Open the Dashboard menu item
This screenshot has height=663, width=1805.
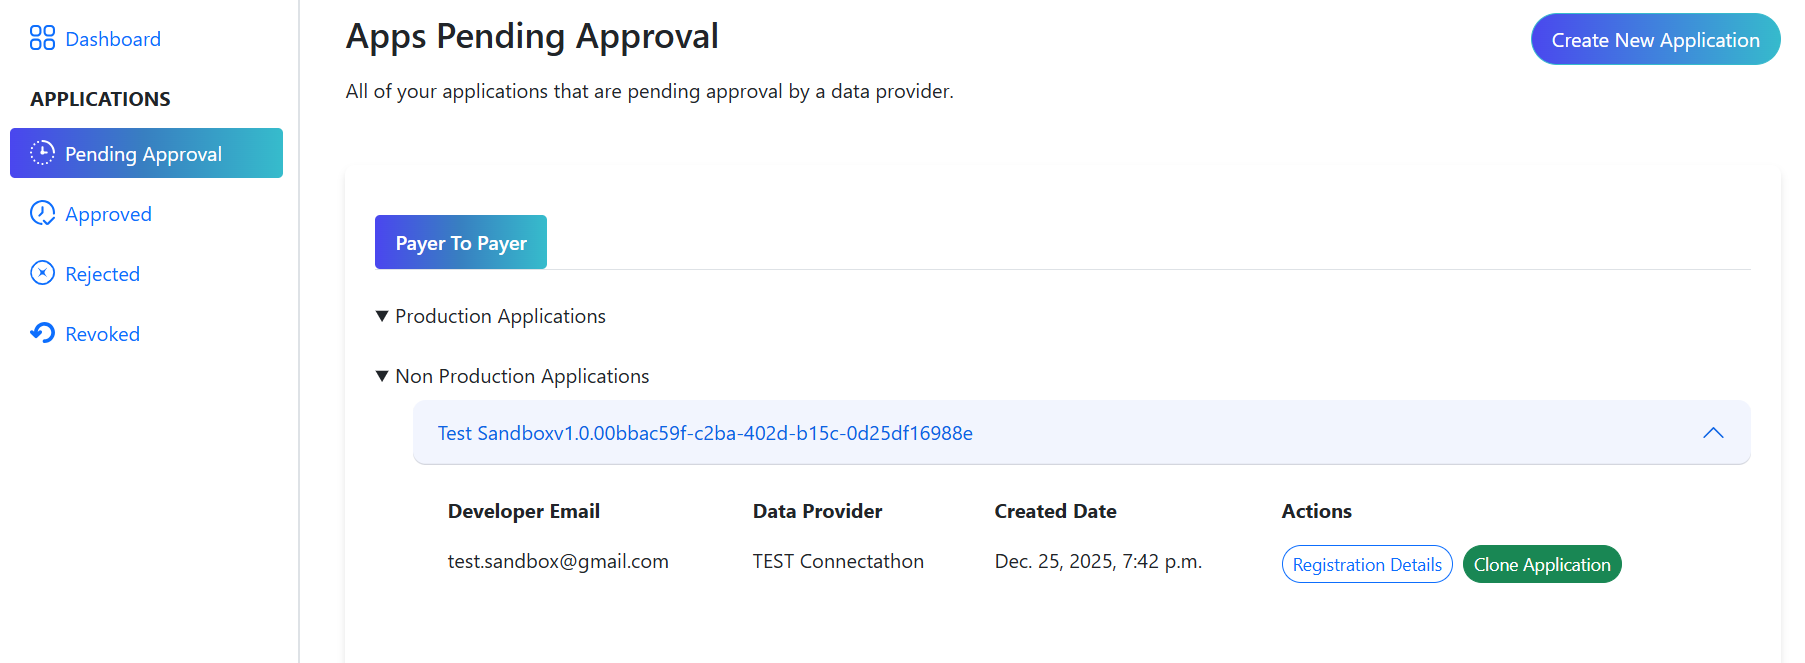pyautogui.click(x=112, y=39)
